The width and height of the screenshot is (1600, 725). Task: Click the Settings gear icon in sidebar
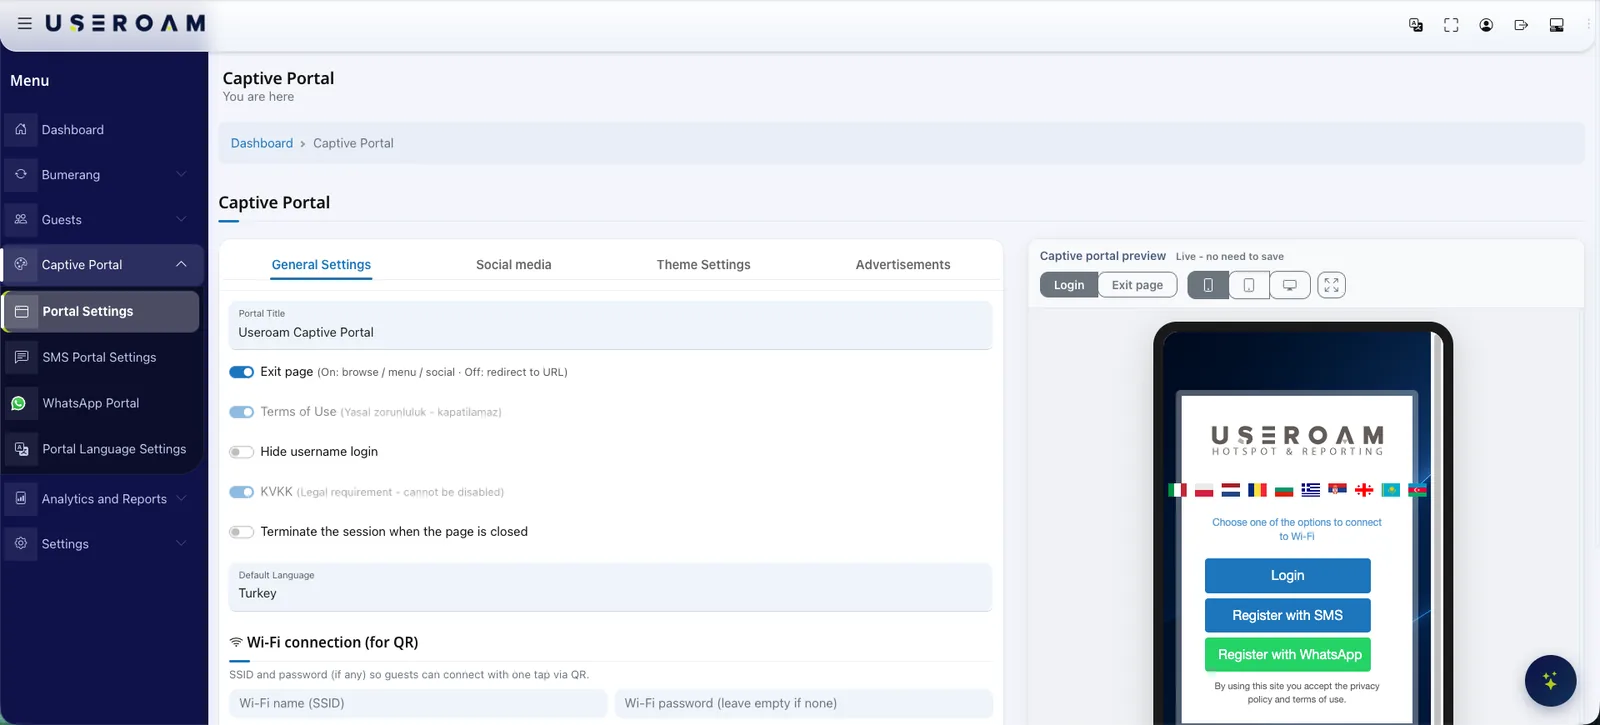coord(21,543)
